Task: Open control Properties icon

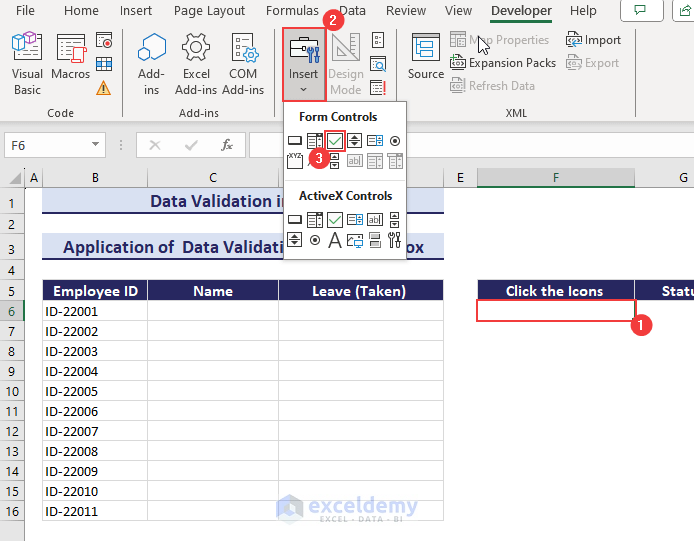Action: coord(378,40)
